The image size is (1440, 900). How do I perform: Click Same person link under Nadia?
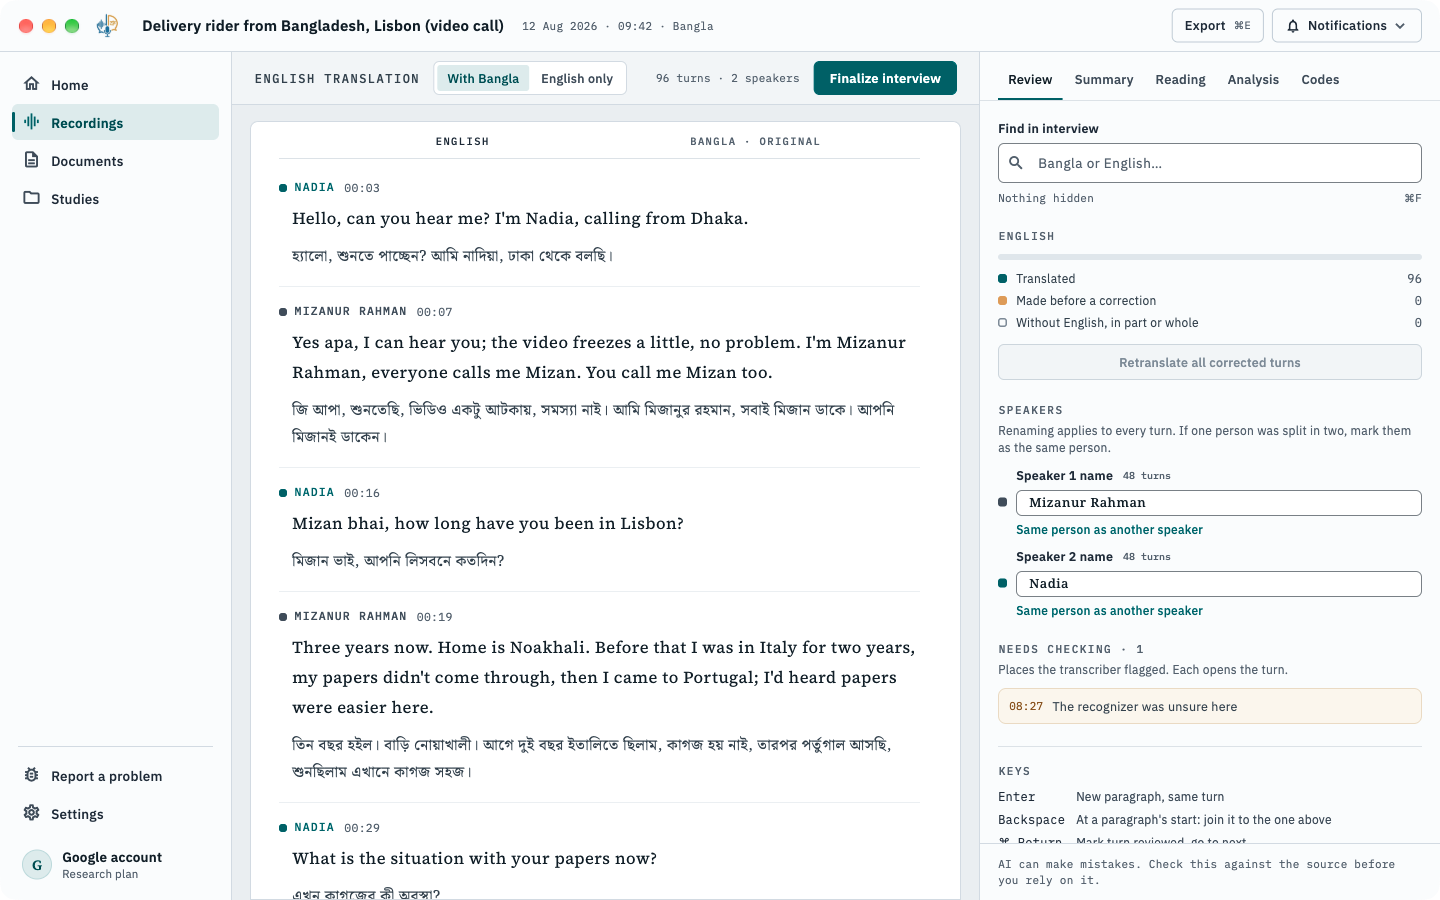click(x=1109, y=611)
